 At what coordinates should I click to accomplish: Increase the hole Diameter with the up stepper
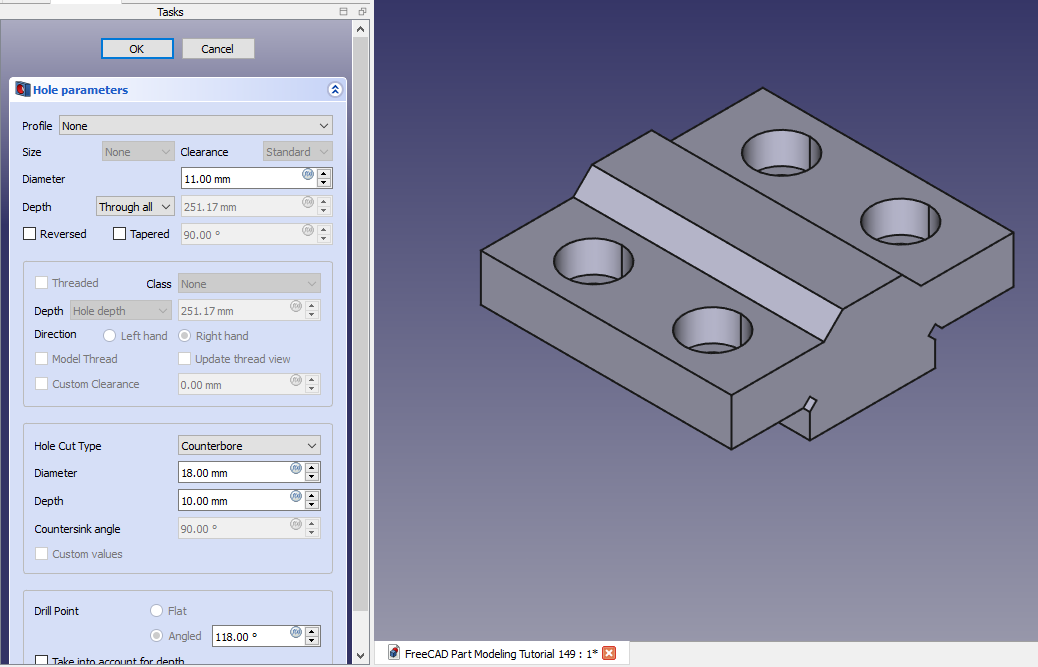point(324,173)
